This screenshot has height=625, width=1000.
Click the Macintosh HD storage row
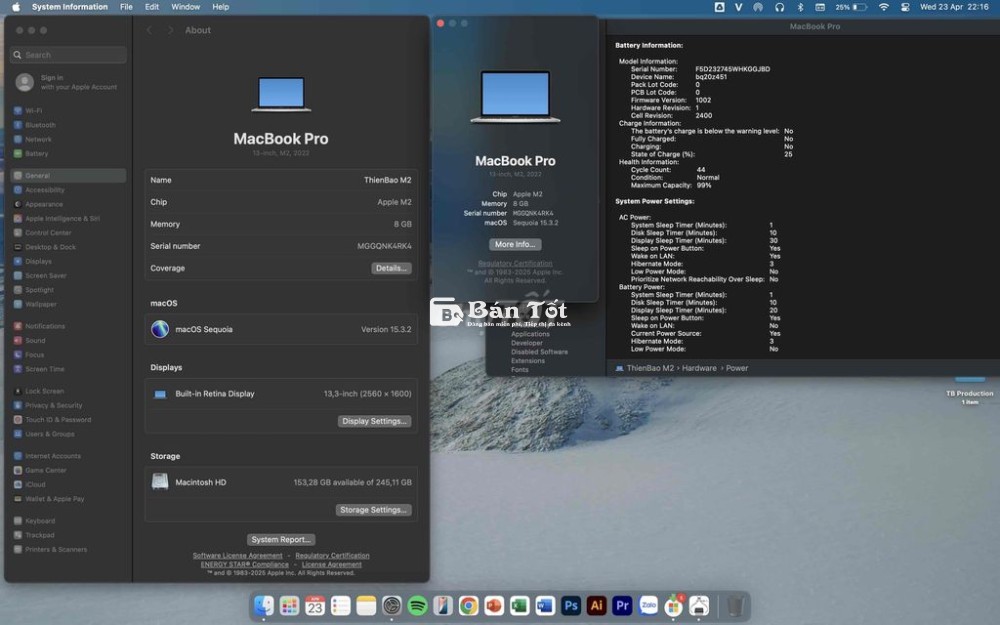pos(281,482)
